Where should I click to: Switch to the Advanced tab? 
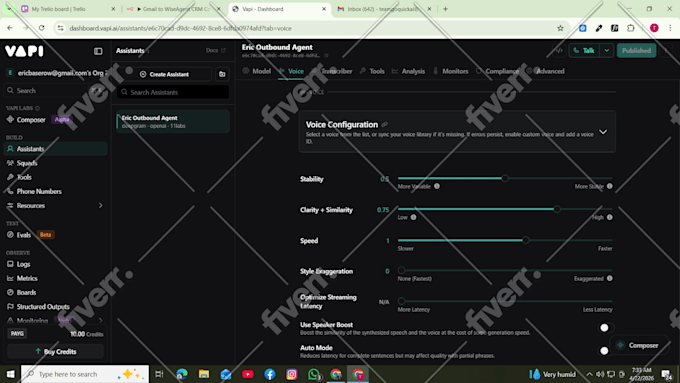pos(546,71)
